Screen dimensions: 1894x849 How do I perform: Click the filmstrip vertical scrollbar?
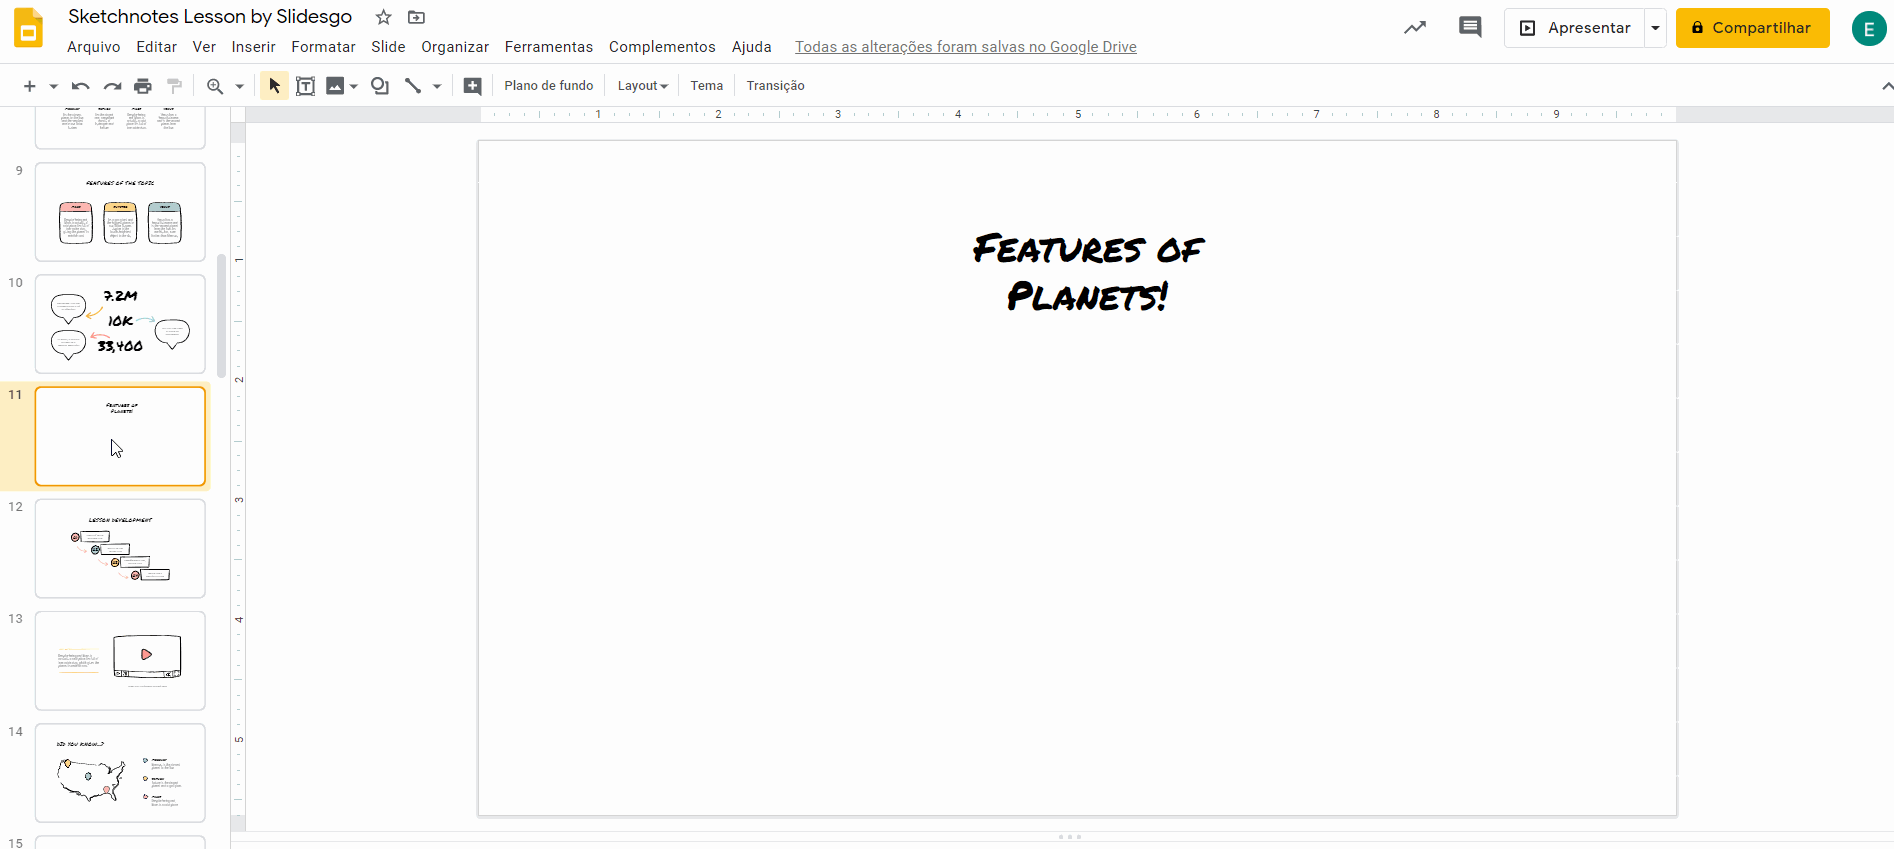(221, 316)
